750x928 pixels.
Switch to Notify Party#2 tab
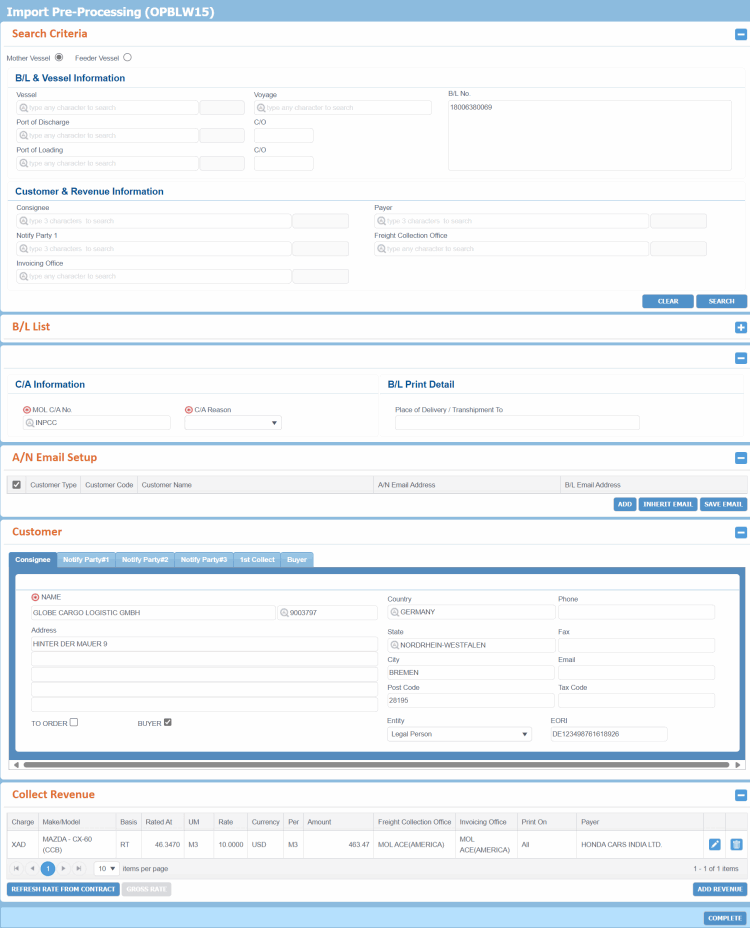pyautogui.click(x=145, y=560)
